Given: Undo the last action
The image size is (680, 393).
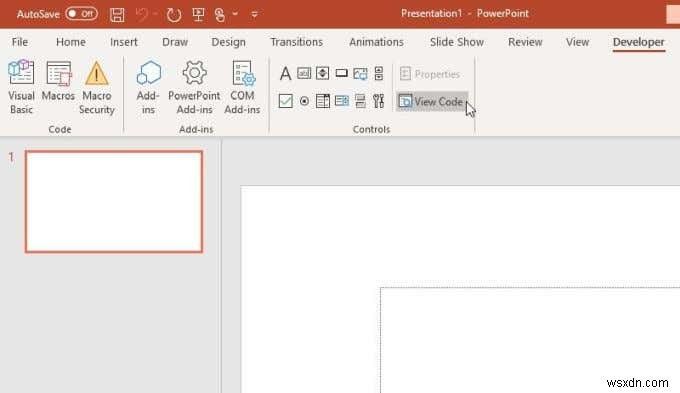Looking at the screenshot, I should 142,15.
